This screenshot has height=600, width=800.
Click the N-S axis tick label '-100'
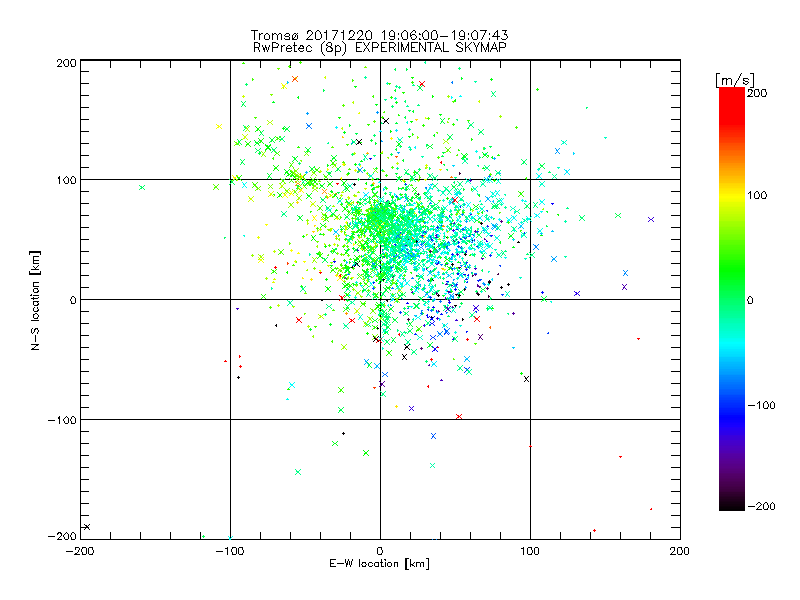62,420
